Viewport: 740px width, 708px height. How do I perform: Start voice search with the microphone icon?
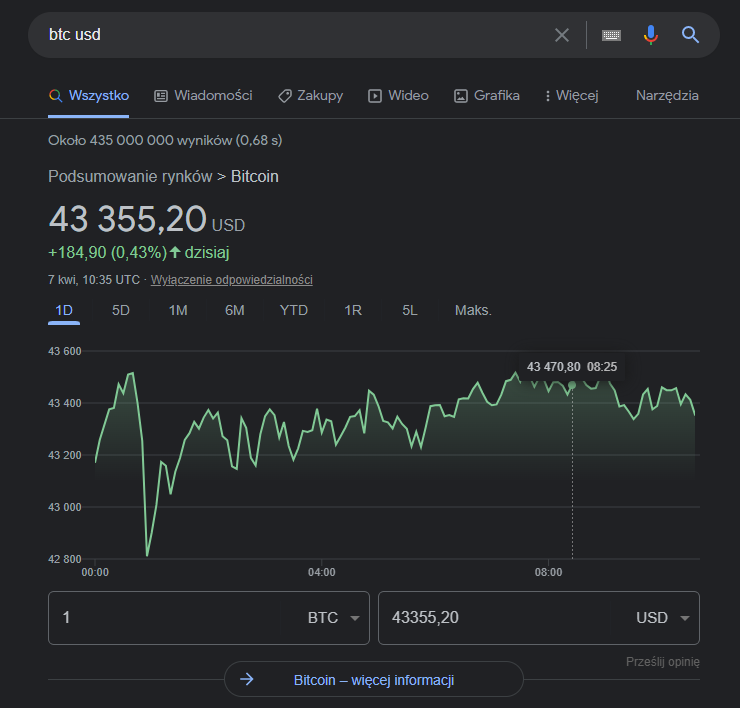pyautogui.click(x=651, y=35)
